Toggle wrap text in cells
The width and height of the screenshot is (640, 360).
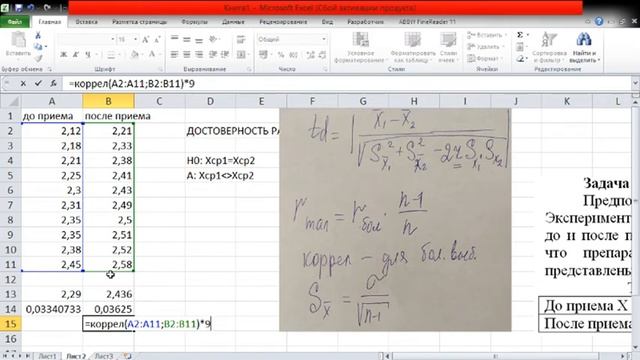241,39
